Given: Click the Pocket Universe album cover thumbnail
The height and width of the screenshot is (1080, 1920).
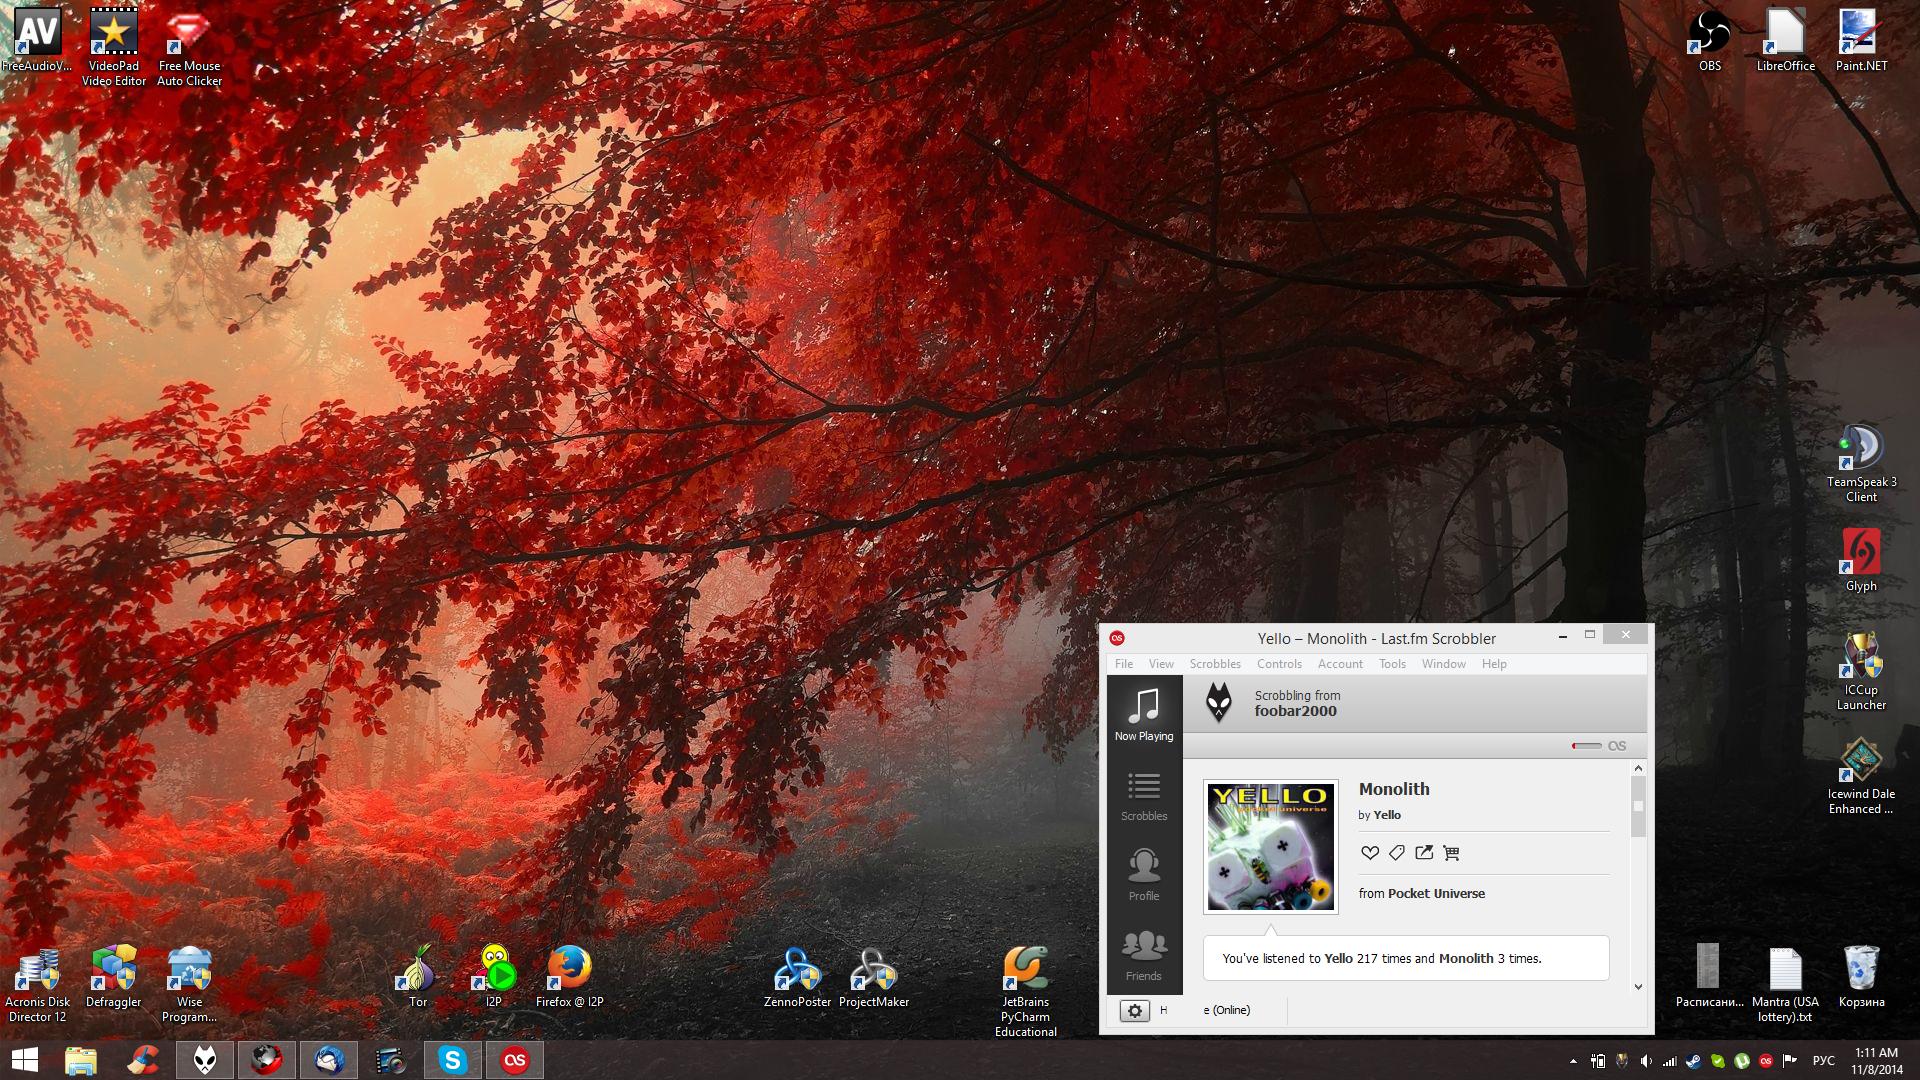Looking at the screenshot, I should coord(1270,847).
